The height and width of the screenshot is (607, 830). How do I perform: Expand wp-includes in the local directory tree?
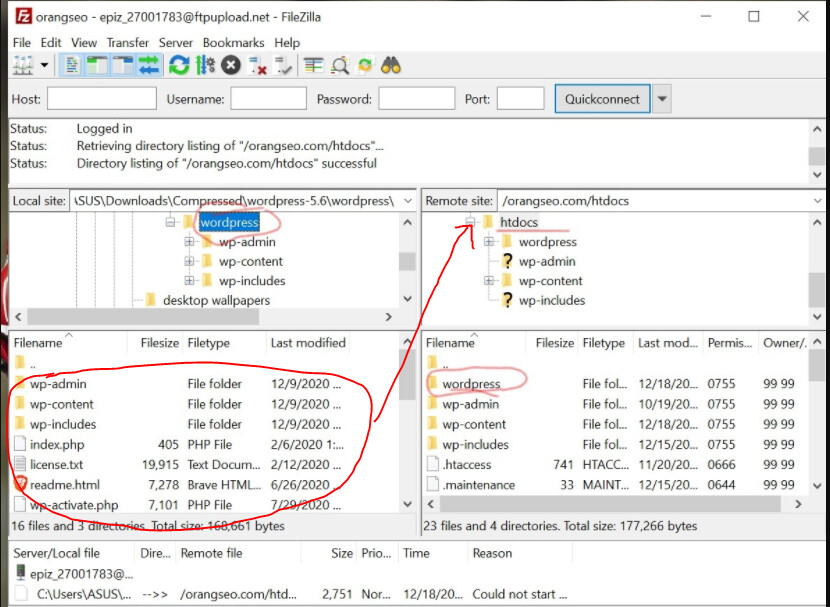(190, 281)
